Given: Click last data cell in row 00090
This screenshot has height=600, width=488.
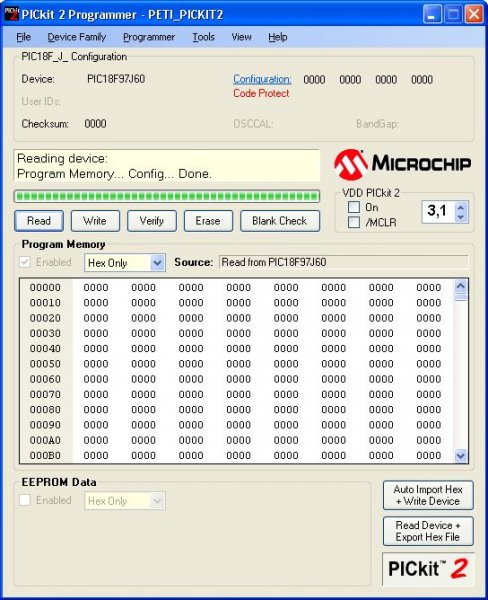Looking at the screenshot, I should point(429,425).
